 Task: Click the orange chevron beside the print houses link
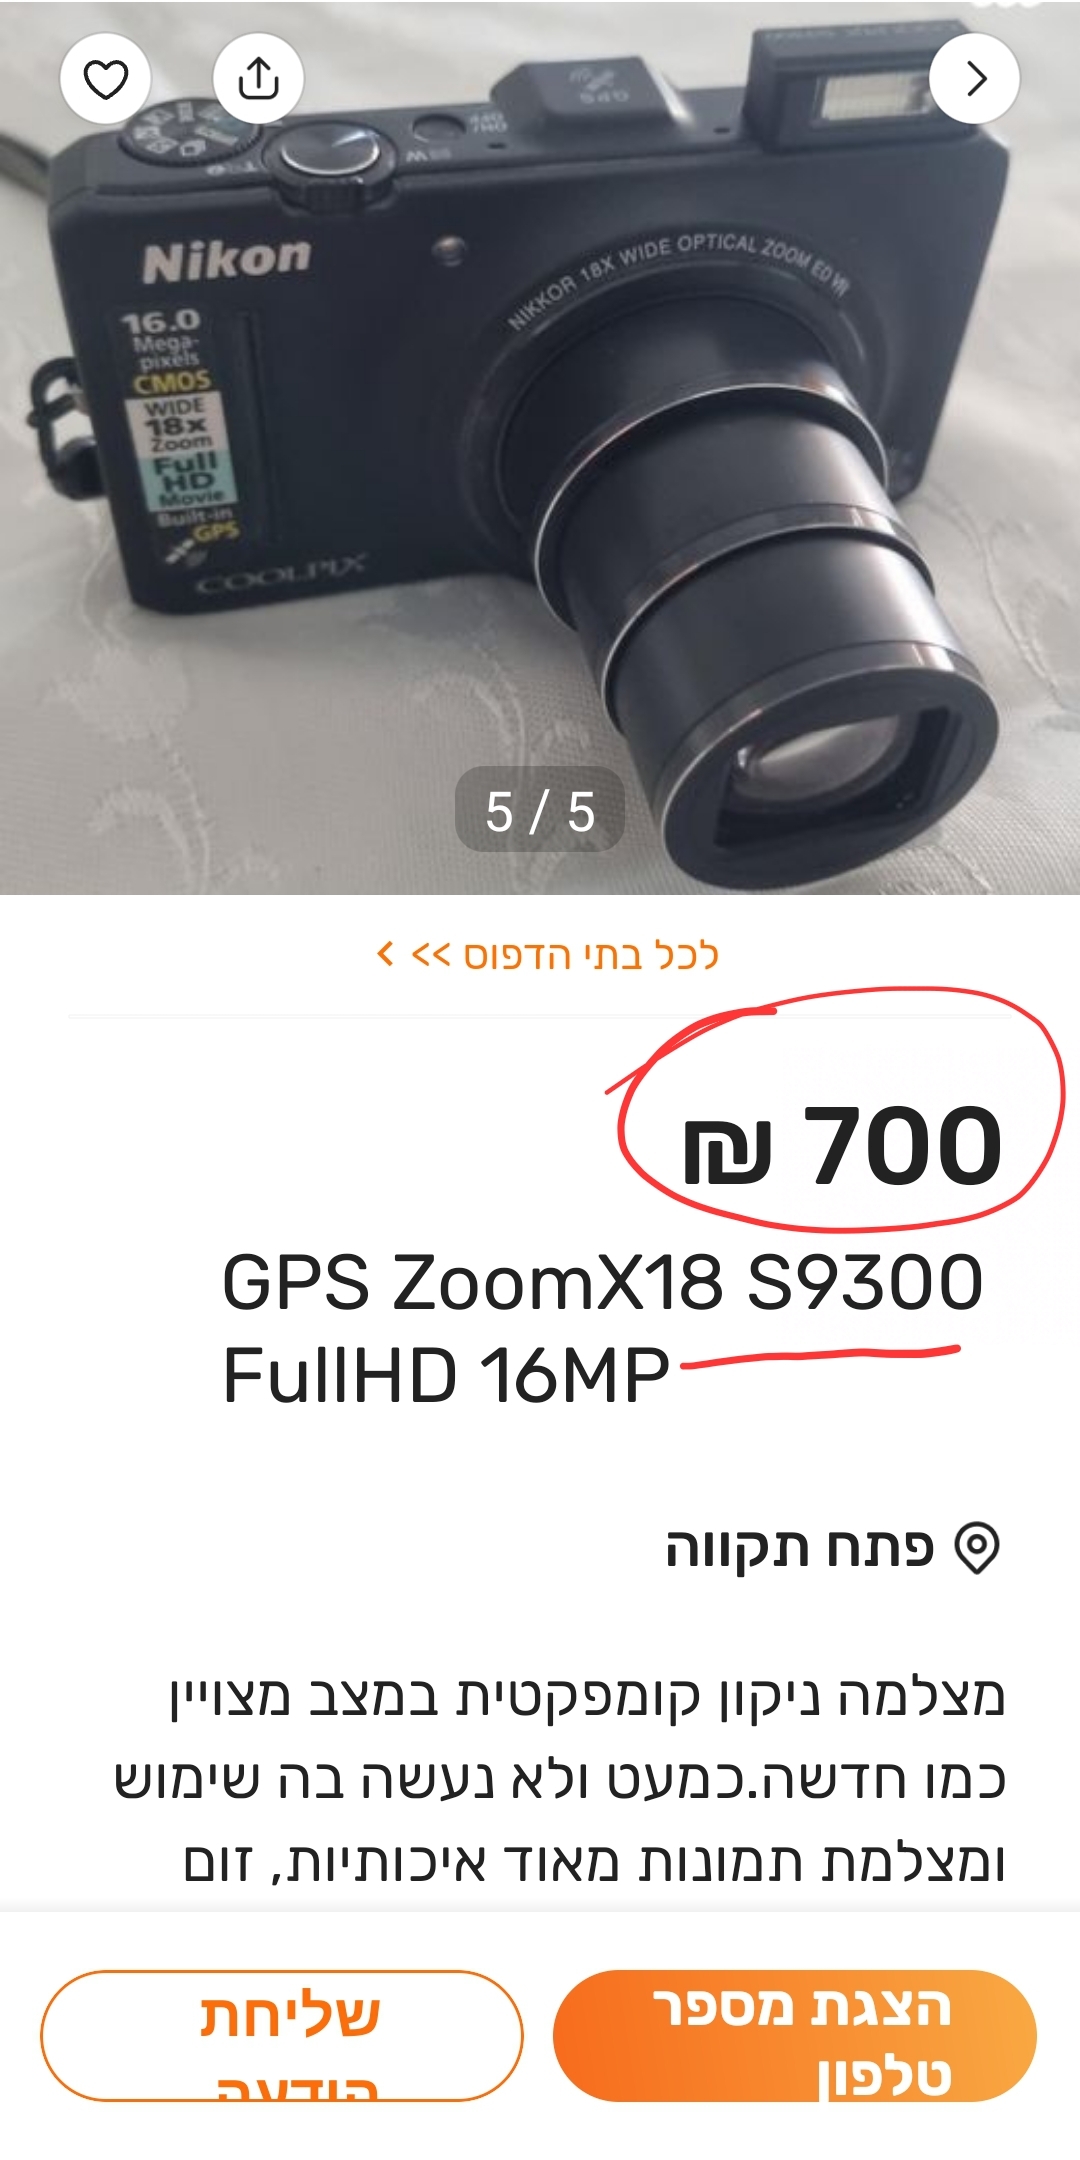click(386, 953)
